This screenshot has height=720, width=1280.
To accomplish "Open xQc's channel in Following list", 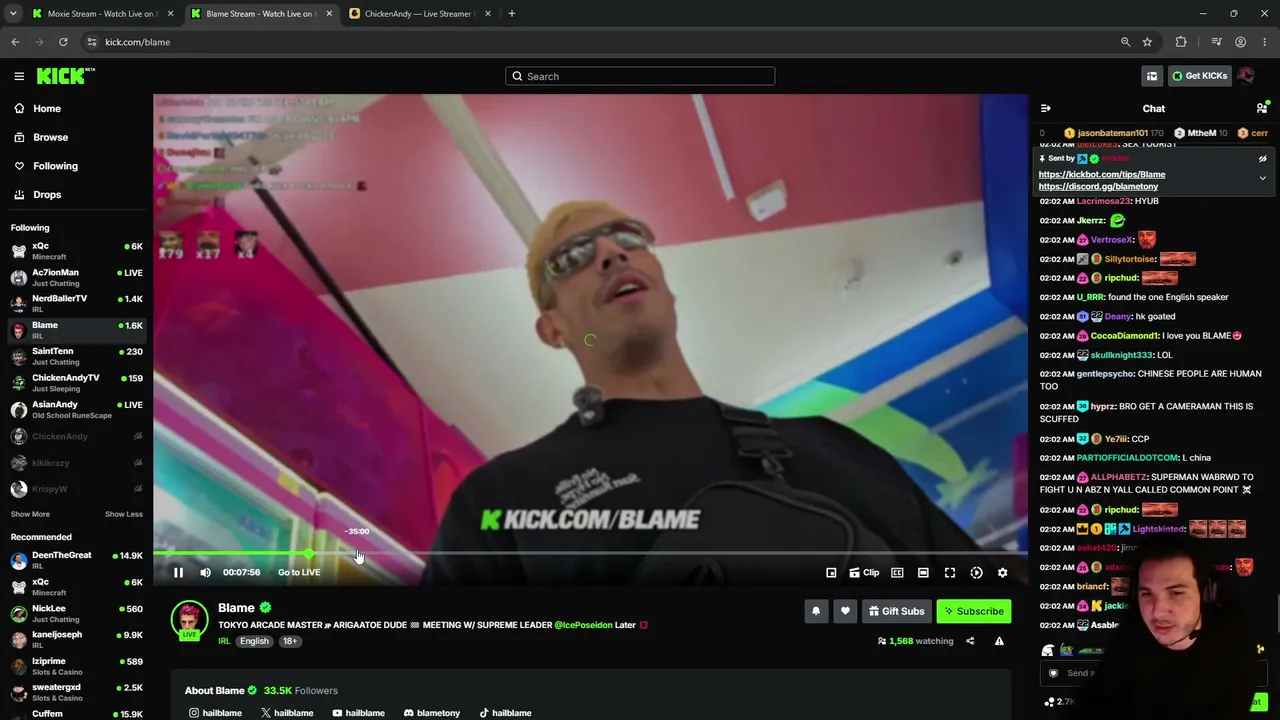I will [x=76, y=250].
